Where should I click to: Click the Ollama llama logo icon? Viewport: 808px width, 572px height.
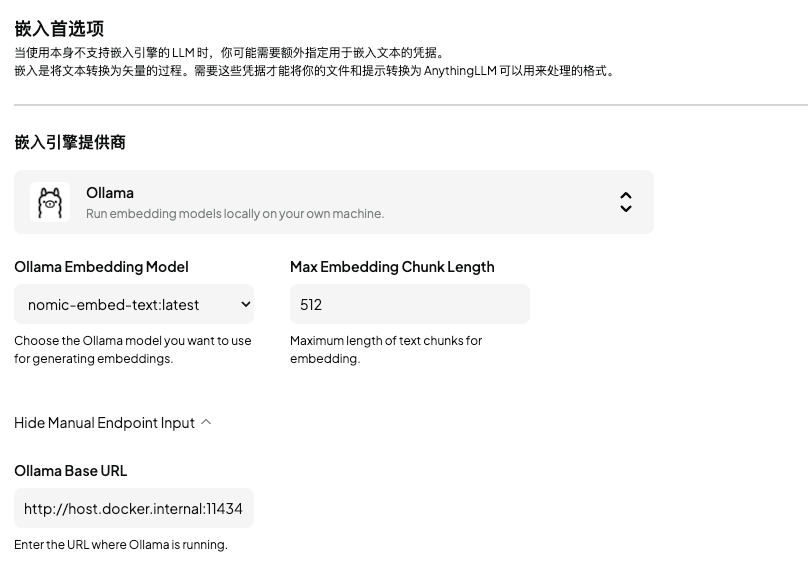click(50, 202)
